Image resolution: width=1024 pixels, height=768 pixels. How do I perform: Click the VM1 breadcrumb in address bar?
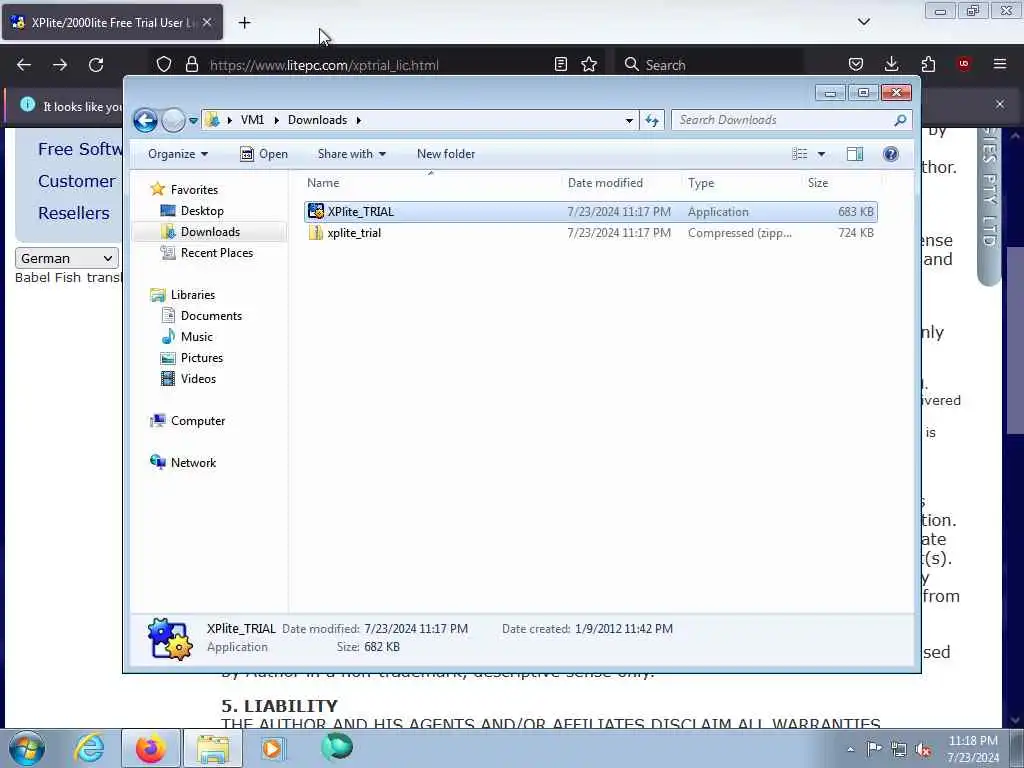pyautogui.click(x=252, y=120)
